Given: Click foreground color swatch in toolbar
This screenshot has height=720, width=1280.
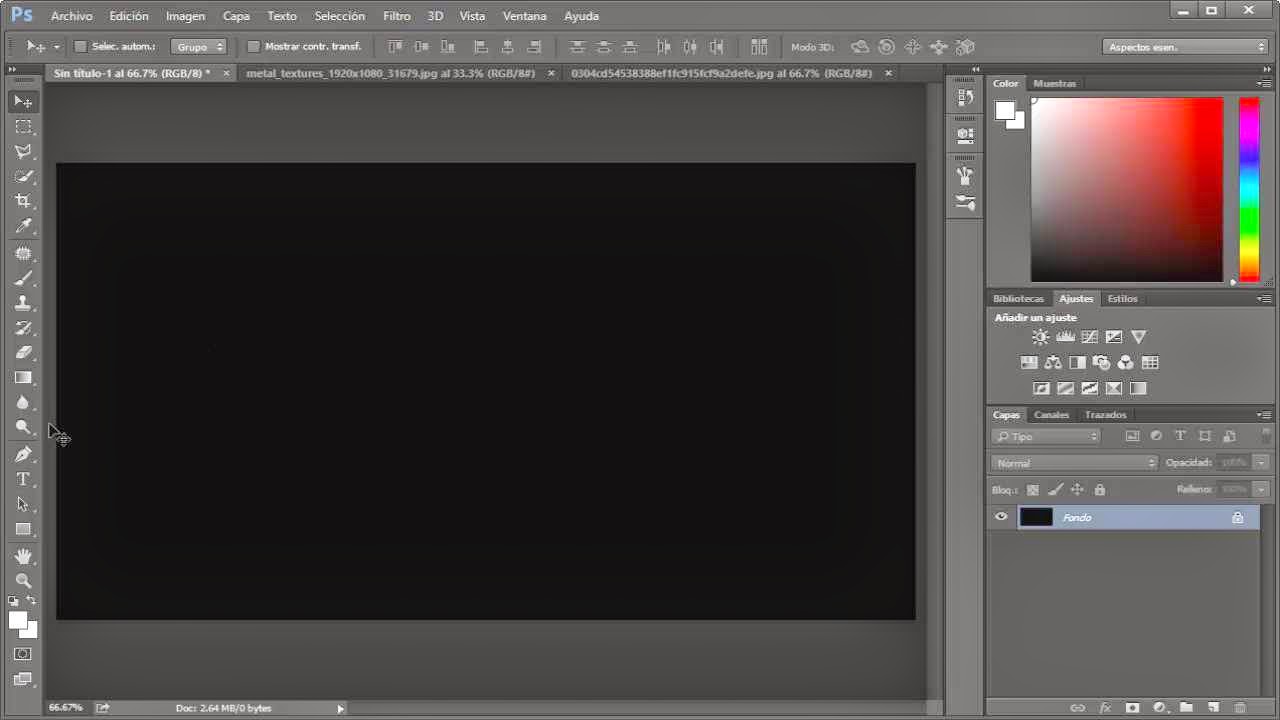Looking at the screenshot, I should [18, 620].
